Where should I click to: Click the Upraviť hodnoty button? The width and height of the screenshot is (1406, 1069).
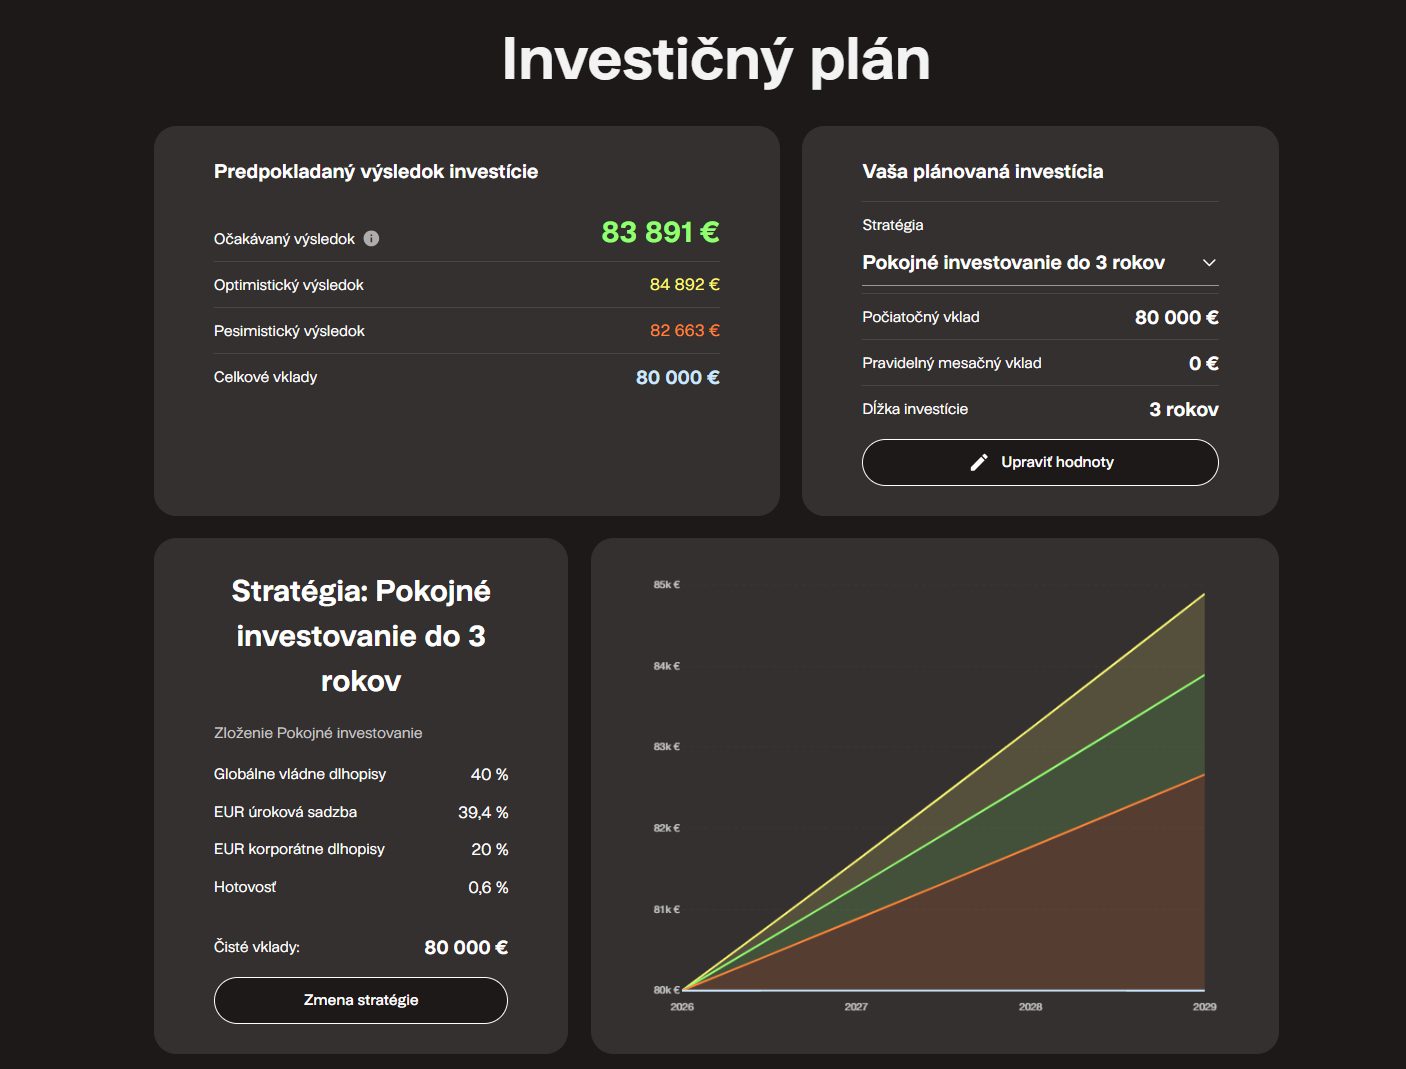(x=1040, y=462)
